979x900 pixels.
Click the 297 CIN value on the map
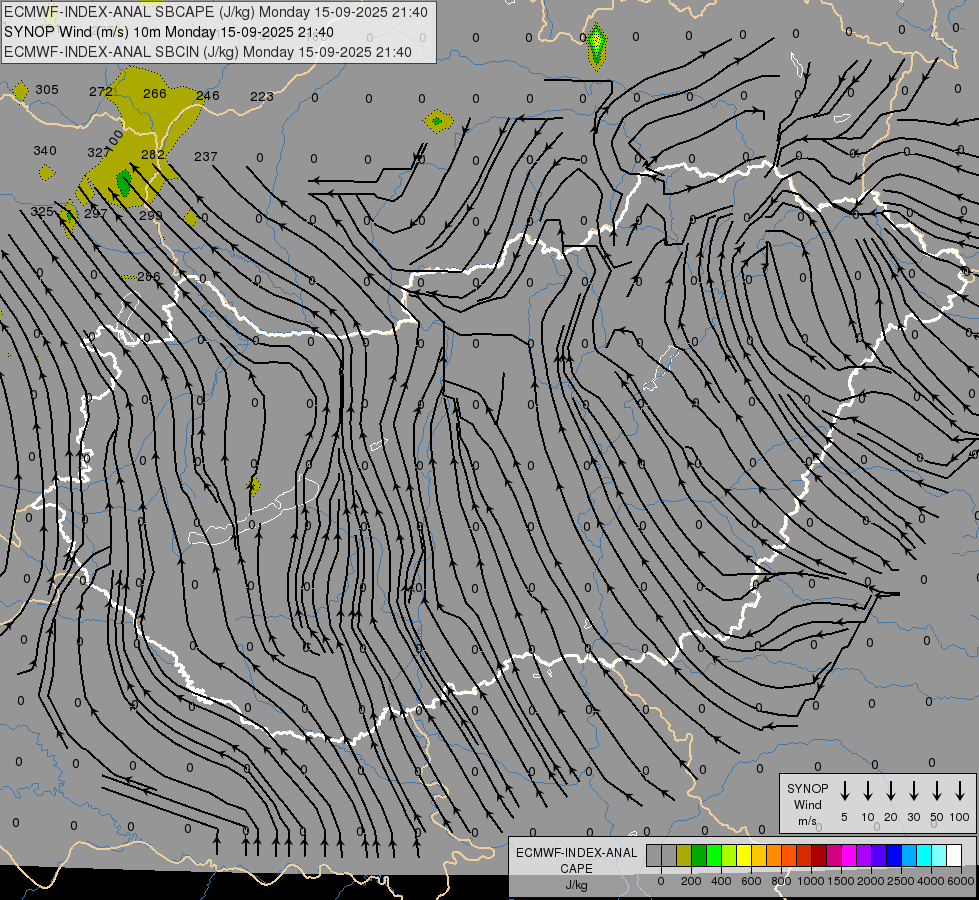coord(96,213)
